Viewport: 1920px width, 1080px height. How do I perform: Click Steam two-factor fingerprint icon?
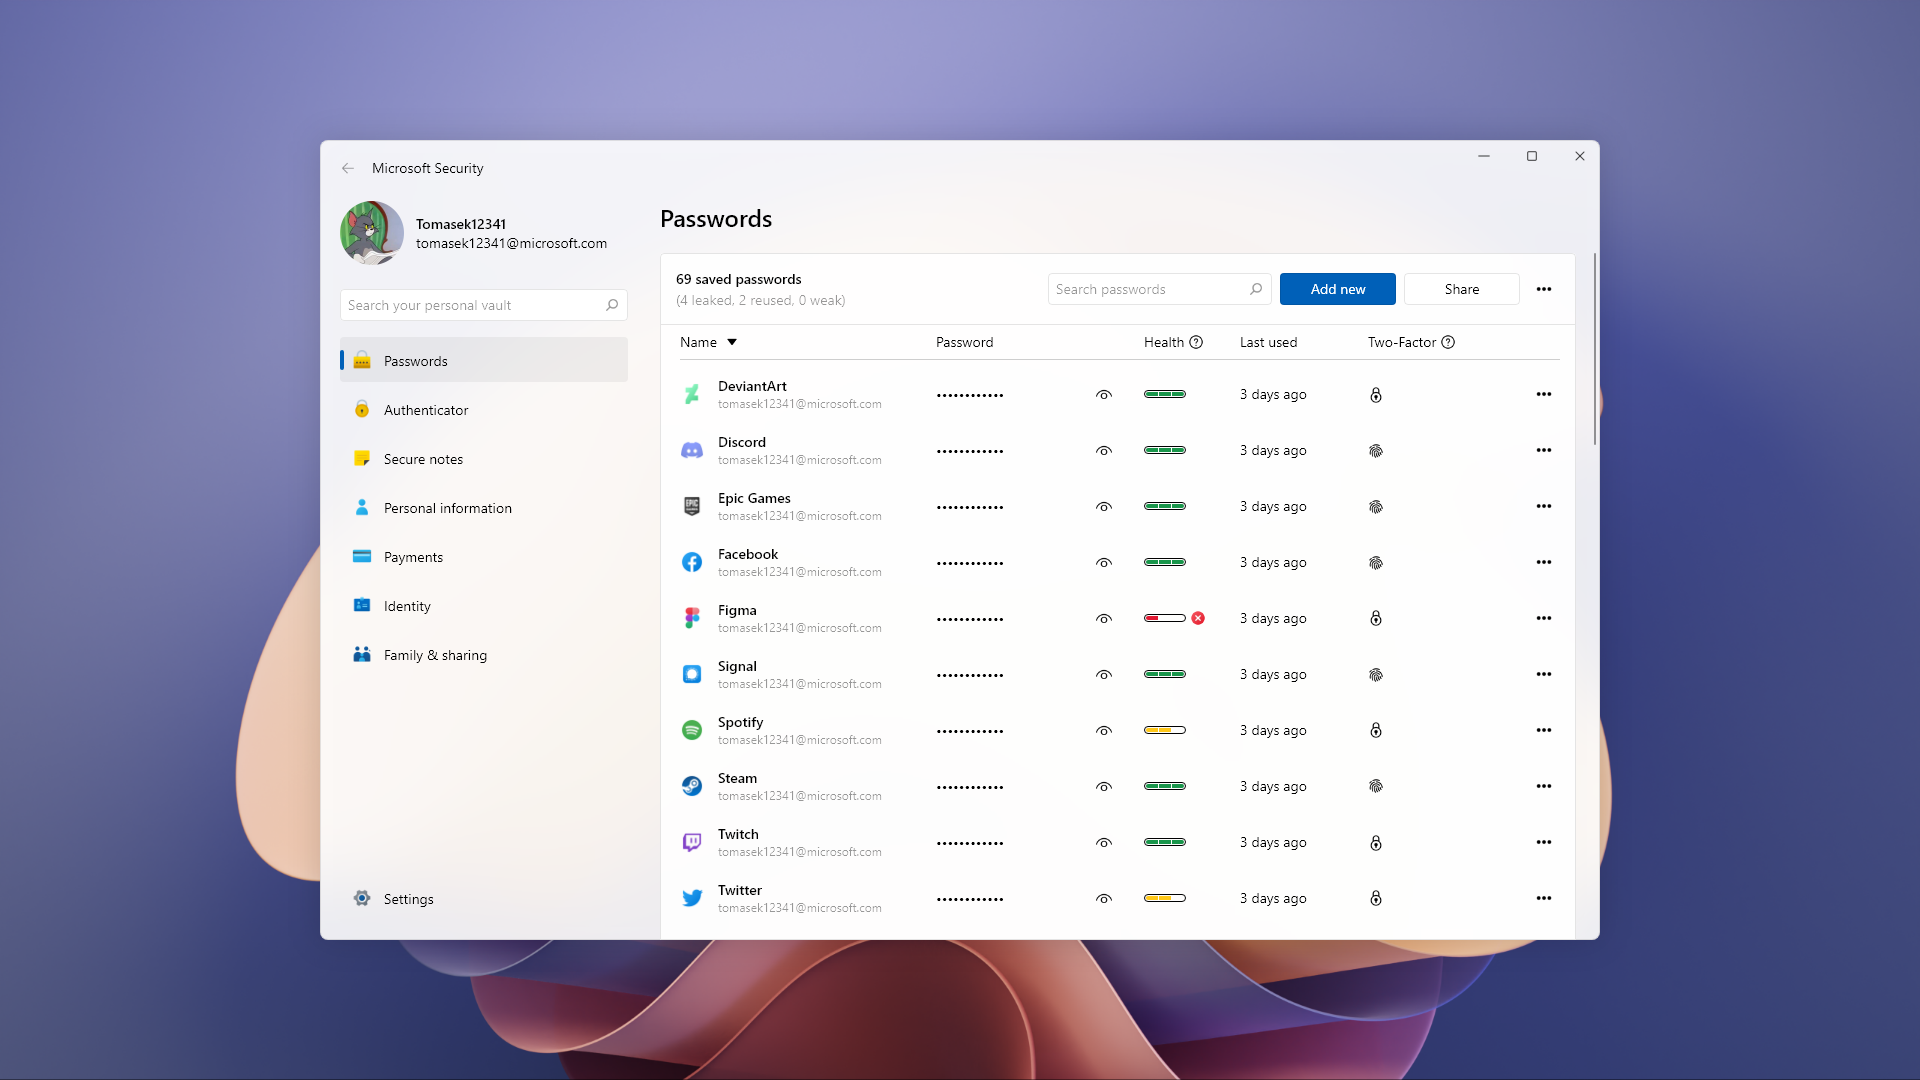pyautogui.click(x=1376, y=787)
